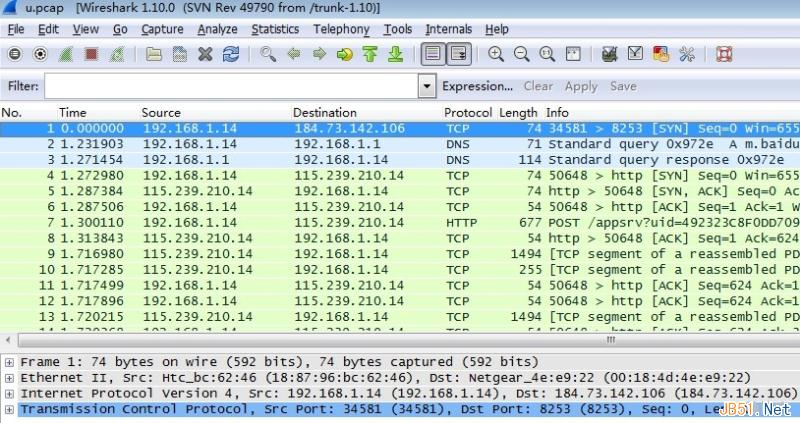Click the Clear filter button
800x423 pixels.
coord(538,86)
